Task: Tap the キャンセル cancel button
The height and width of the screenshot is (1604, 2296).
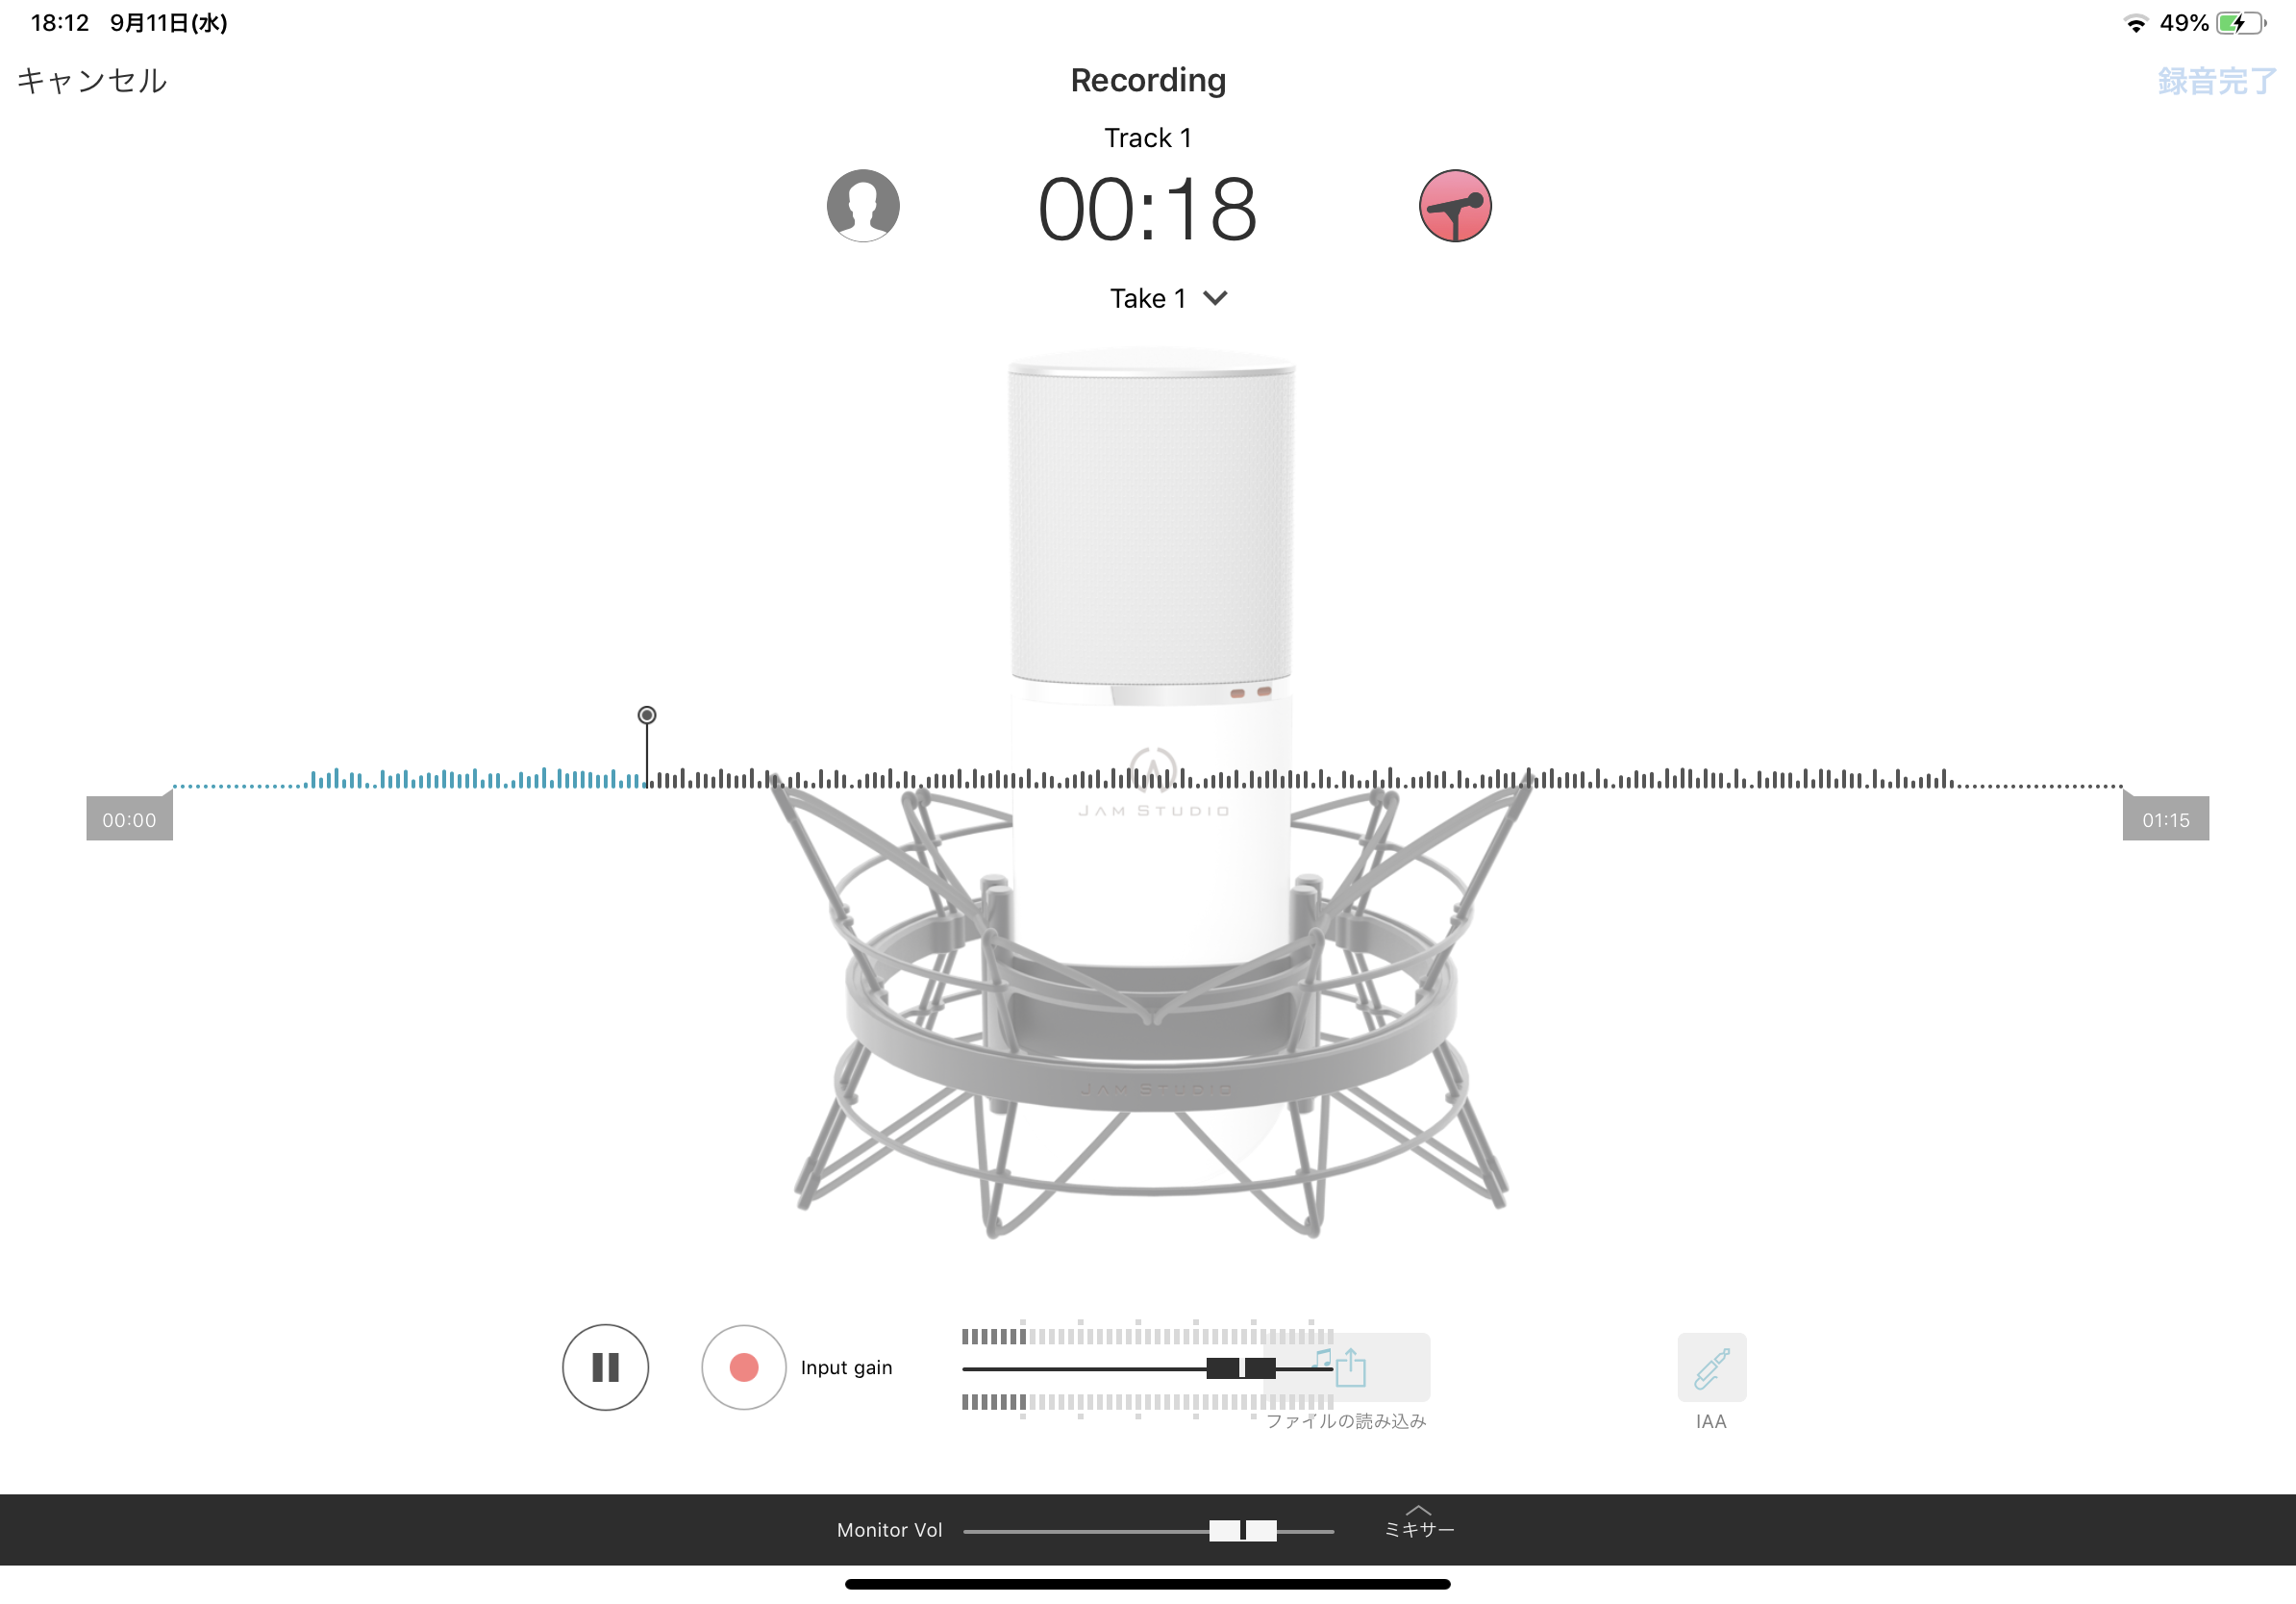Action: (x=92, y=80)
